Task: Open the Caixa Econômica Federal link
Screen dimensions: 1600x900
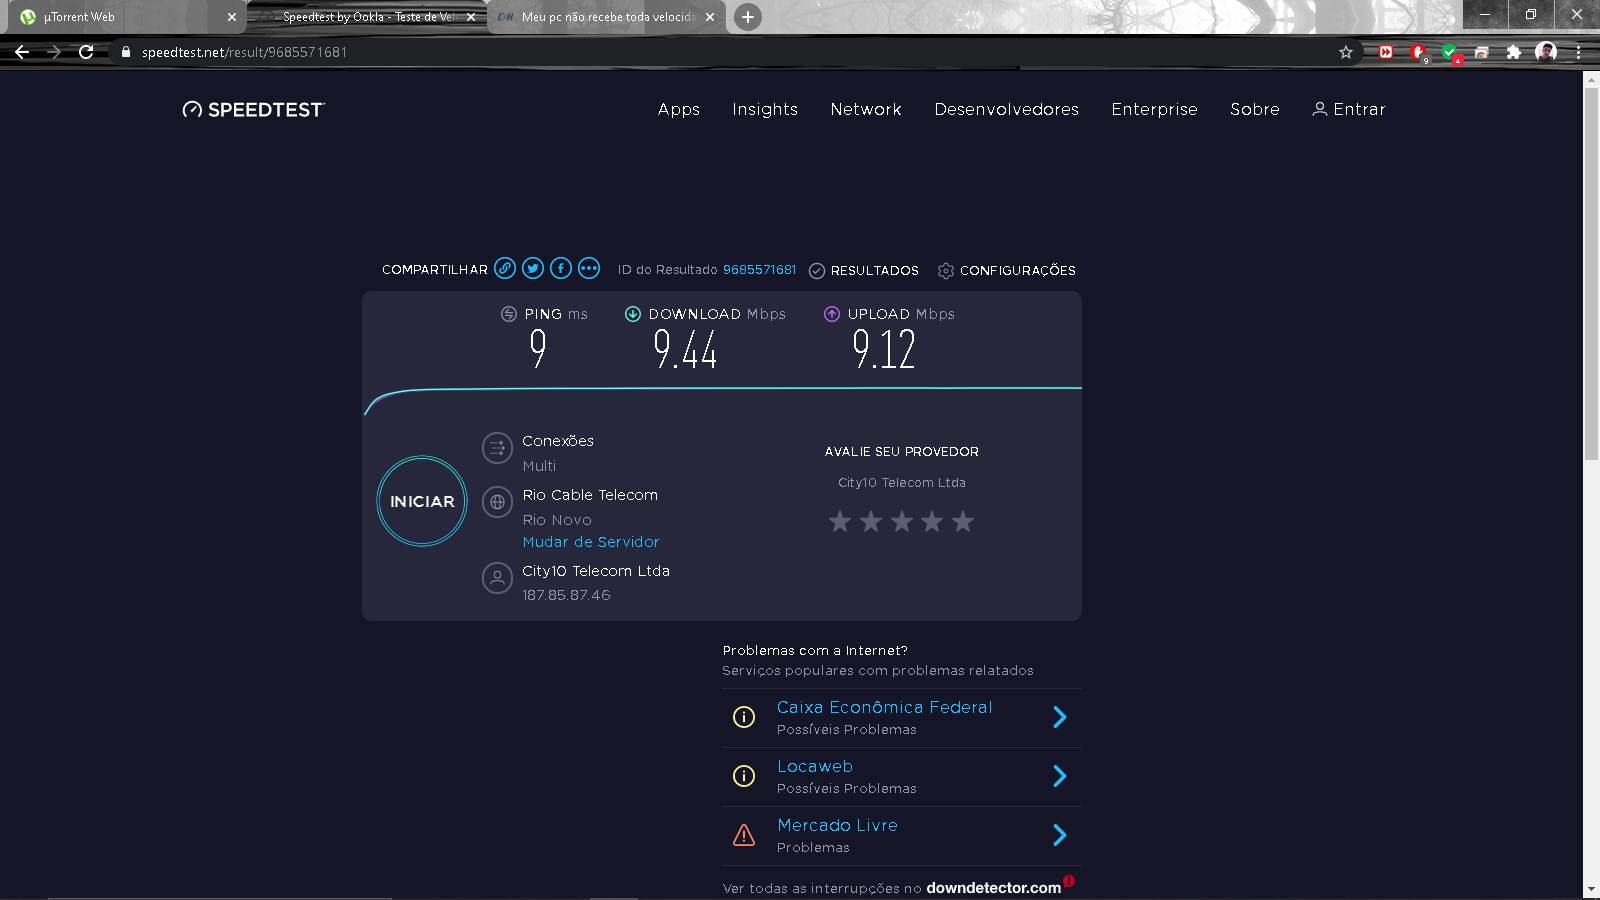Action: click(885, 707)
